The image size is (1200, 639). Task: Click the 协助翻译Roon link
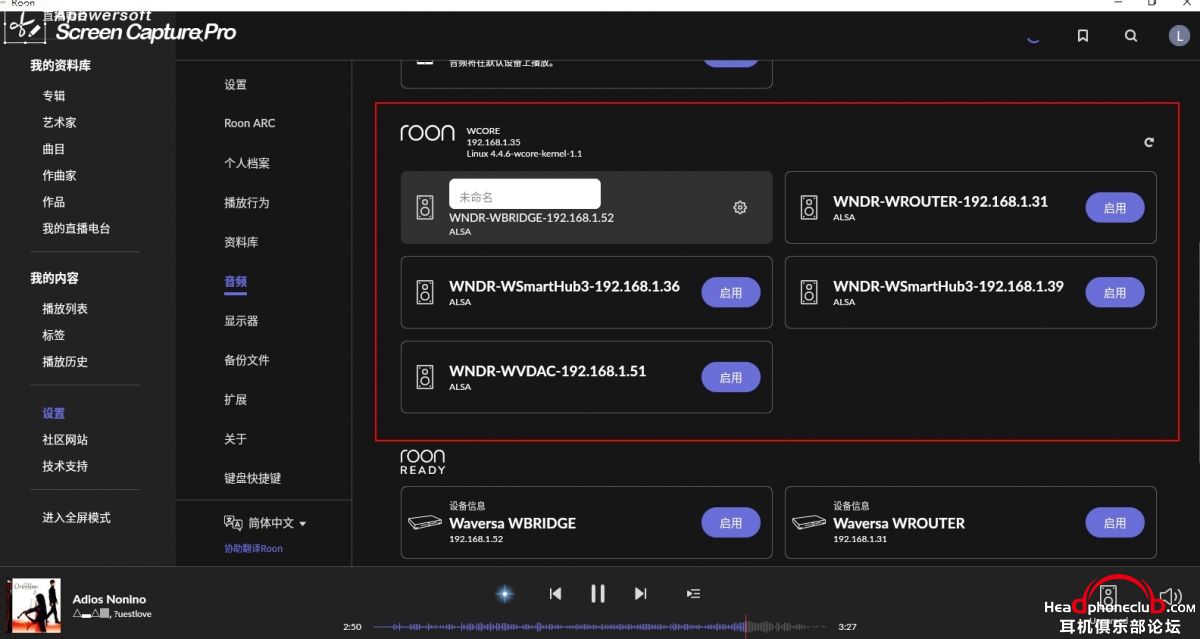point(253,548)
